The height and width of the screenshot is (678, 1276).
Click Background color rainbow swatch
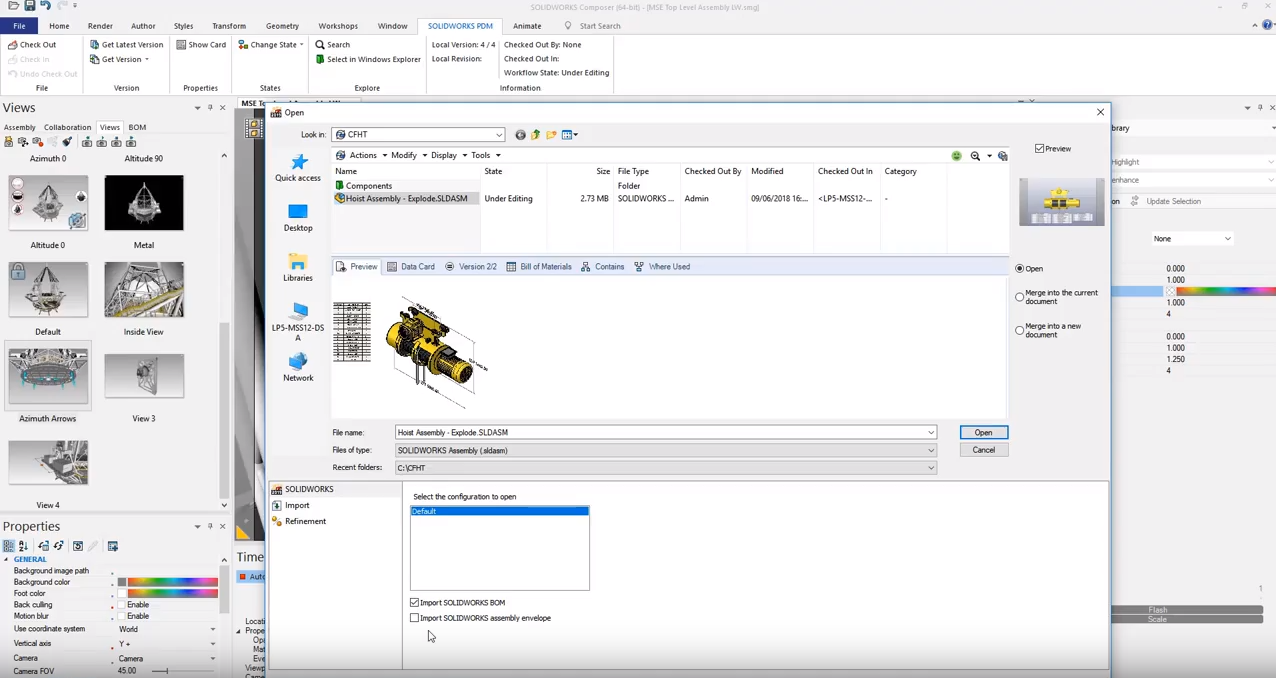pyautogui.click(x=172, y=582)
